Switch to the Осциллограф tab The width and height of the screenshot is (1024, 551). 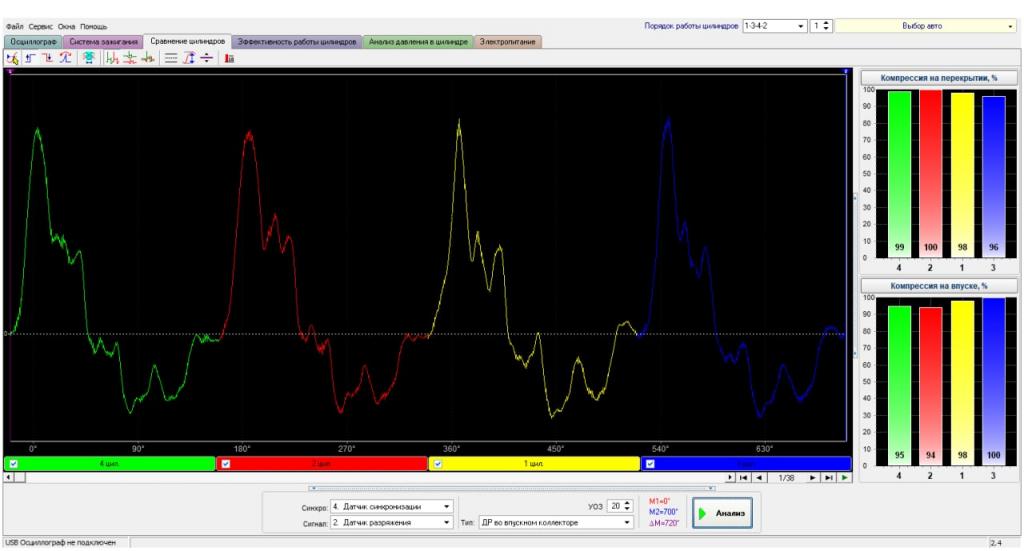[33, 42]
